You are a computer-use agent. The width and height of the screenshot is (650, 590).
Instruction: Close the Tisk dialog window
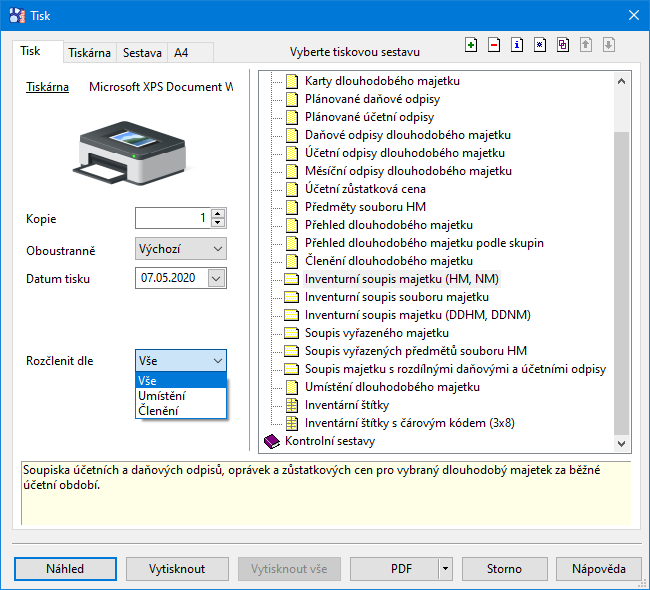tap(633, 15)
